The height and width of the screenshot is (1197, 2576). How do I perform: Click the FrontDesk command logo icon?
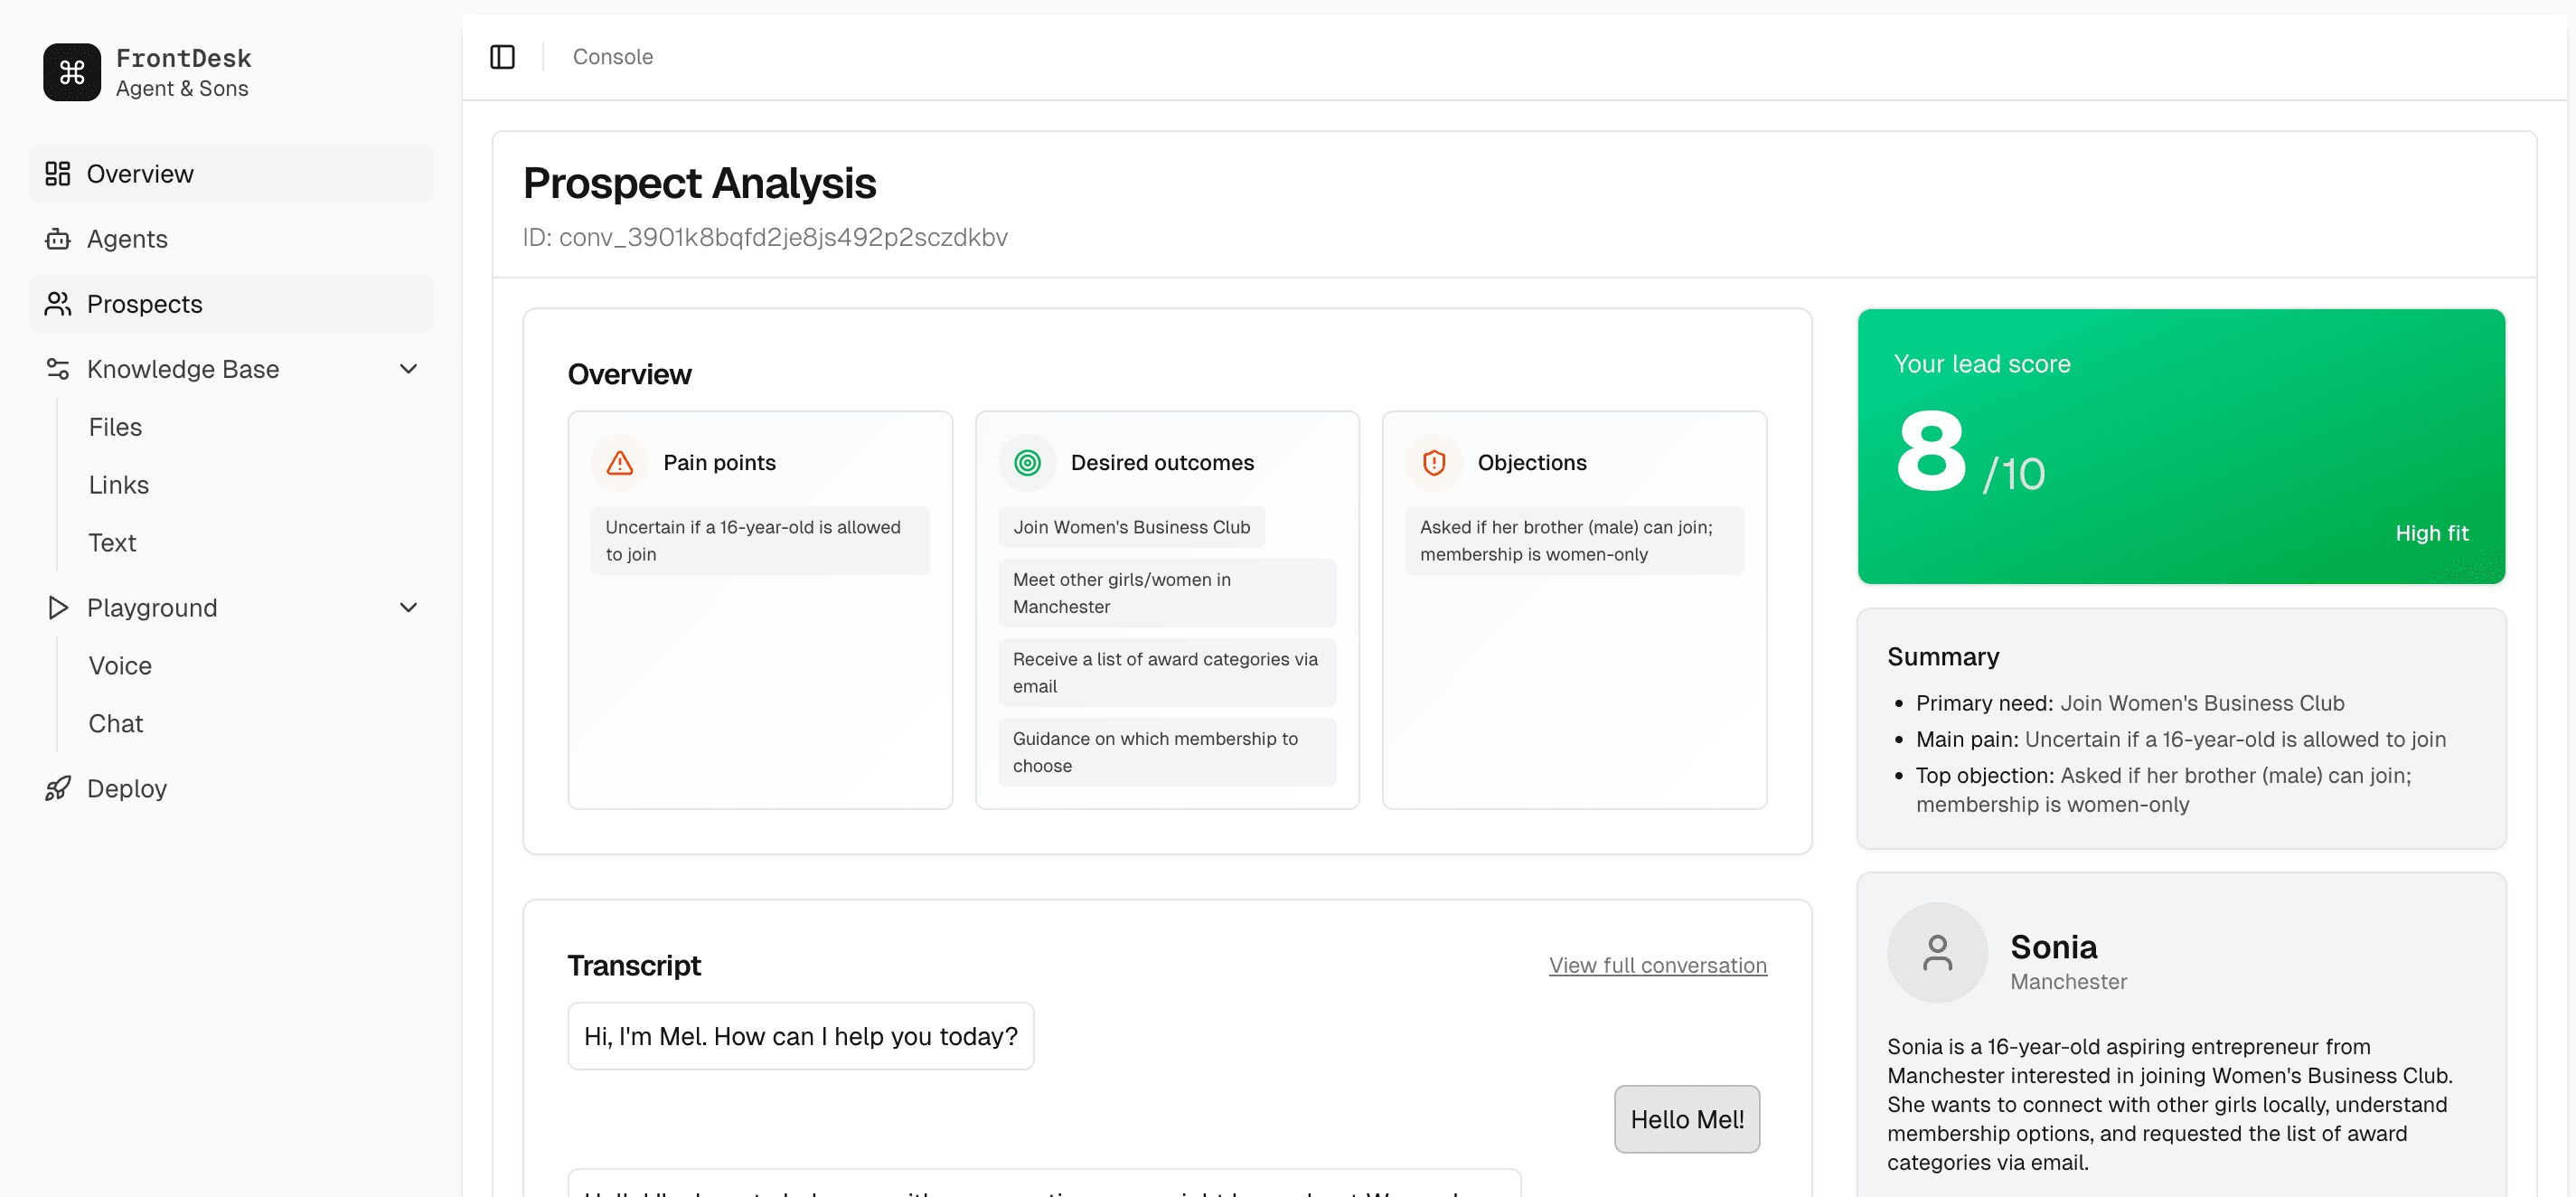[71, 71]
